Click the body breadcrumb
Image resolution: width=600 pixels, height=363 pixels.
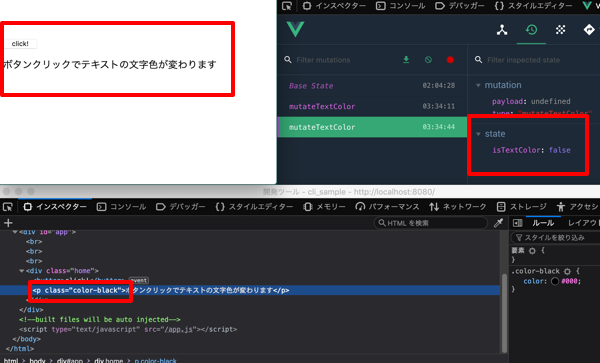coord(37,360)
